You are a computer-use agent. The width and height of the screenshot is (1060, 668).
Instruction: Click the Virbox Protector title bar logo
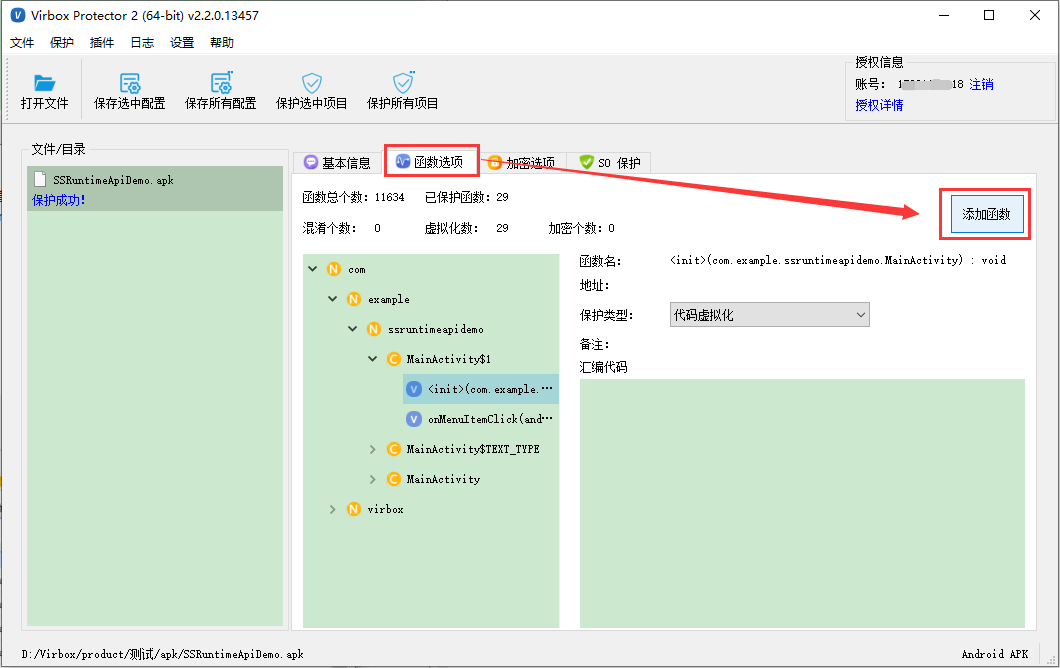(18, 15)
